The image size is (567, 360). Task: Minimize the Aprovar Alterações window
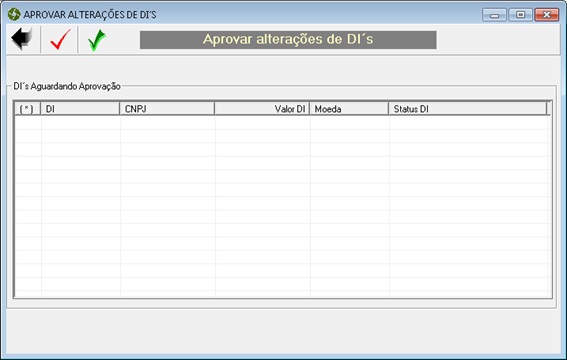(x=494, y=15)
